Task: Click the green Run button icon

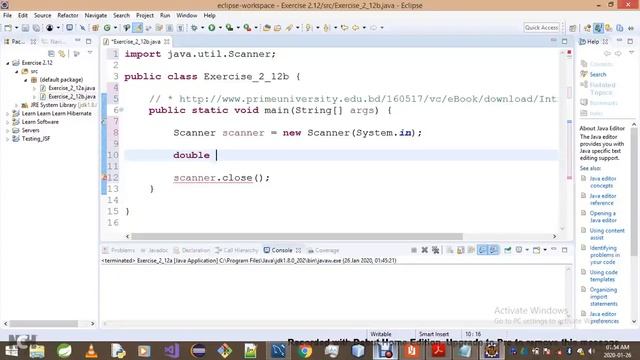Action: (211, 28)
